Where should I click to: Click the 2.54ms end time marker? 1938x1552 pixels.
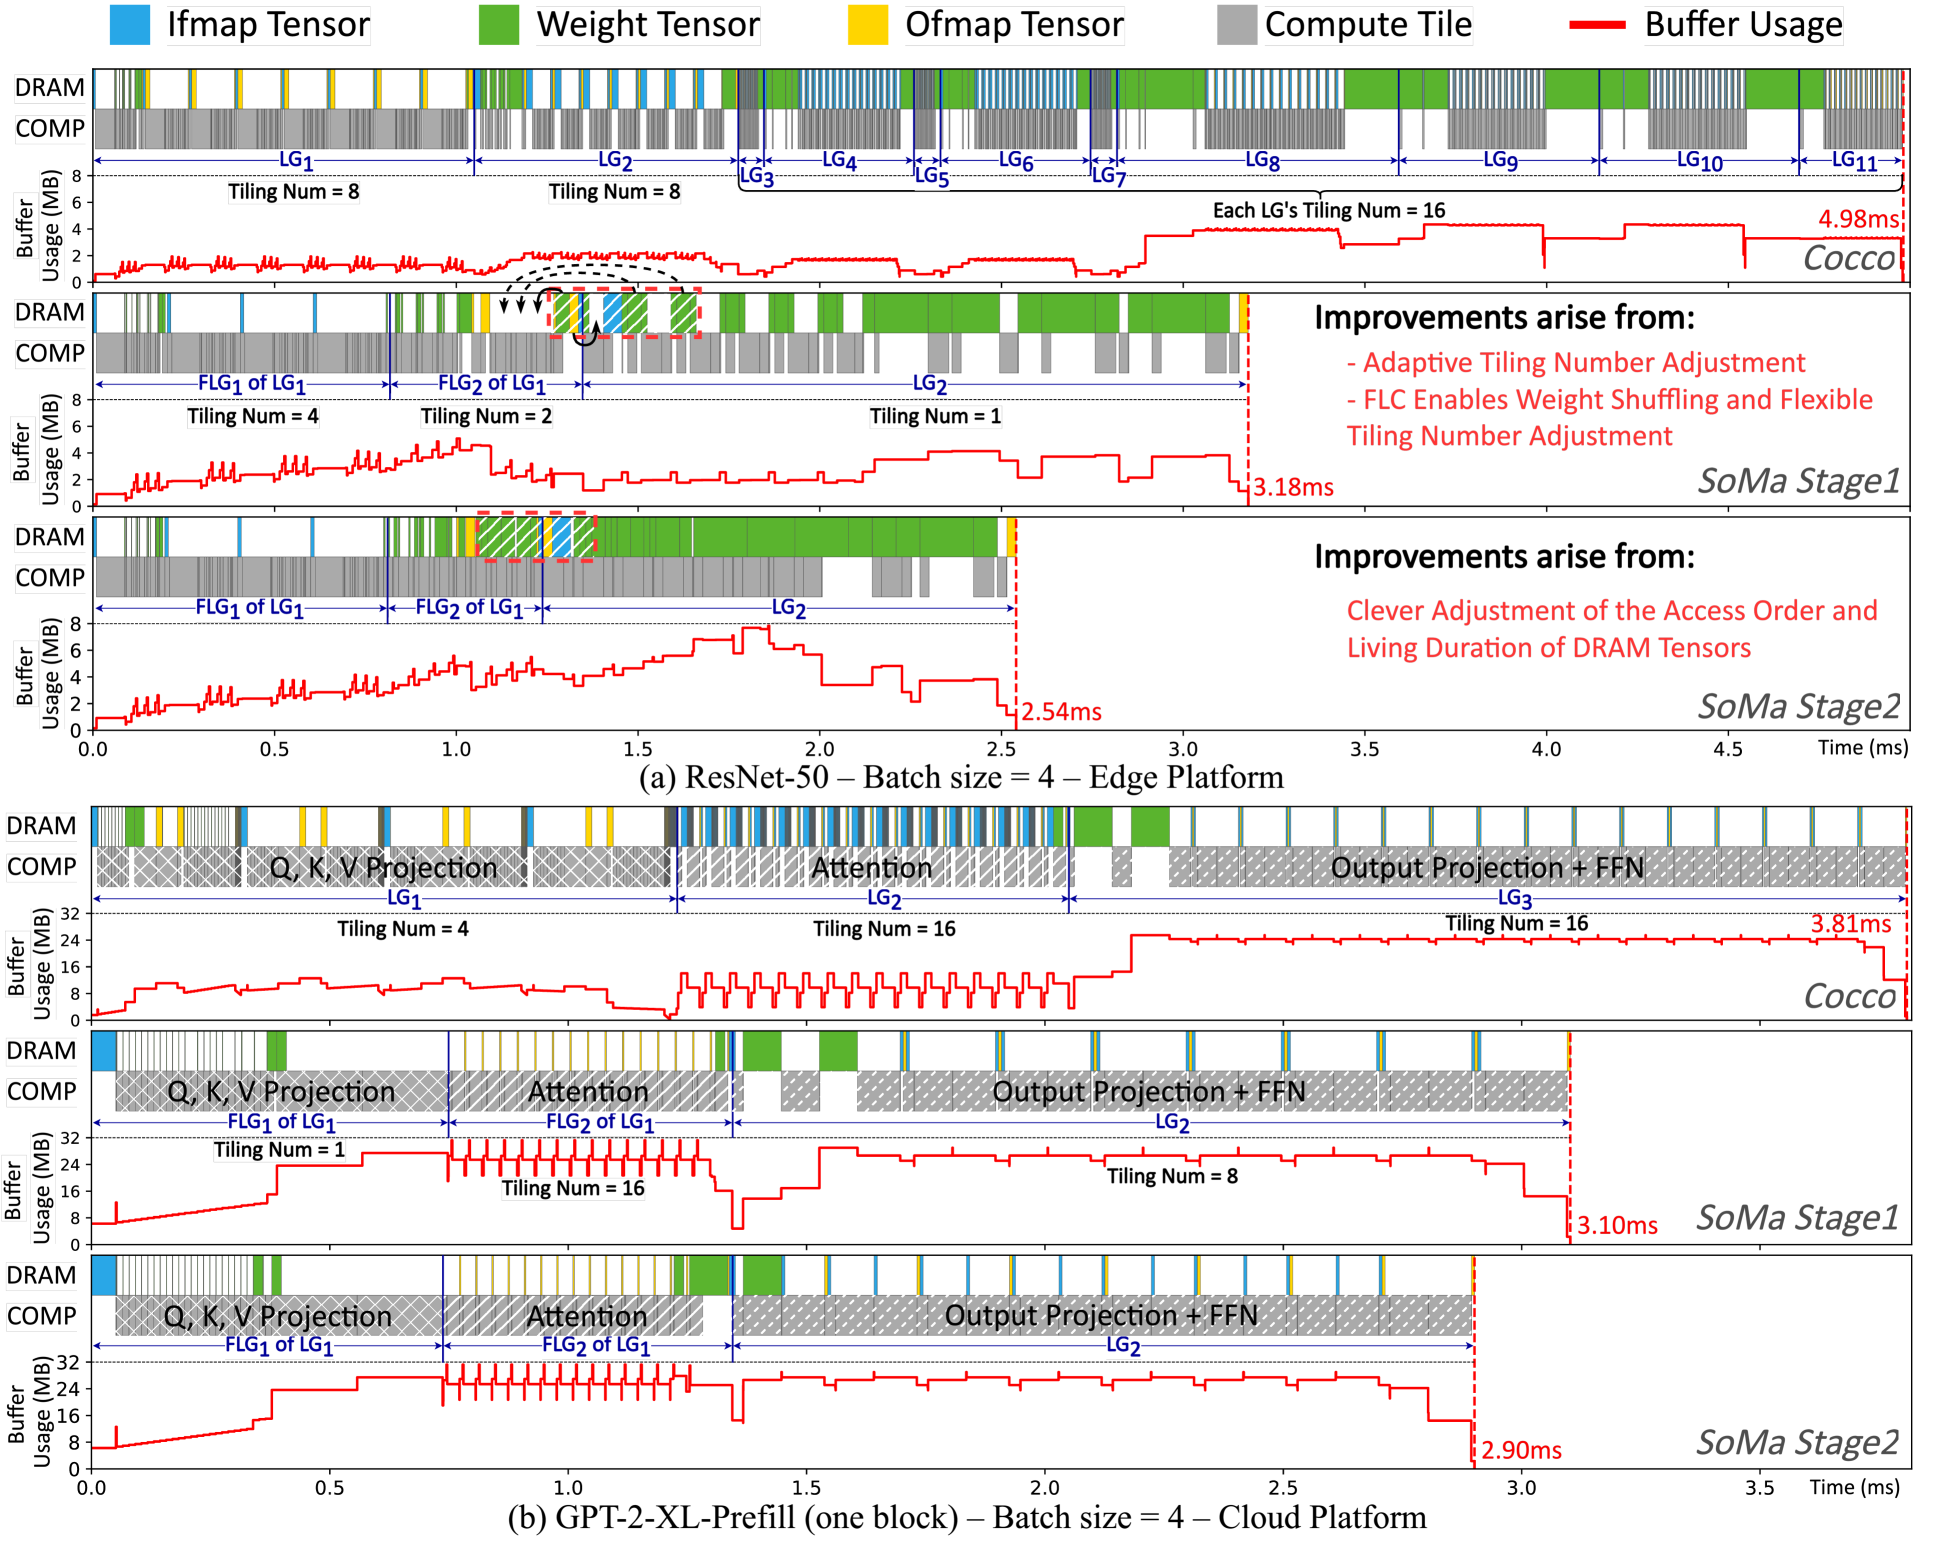point(1061,712)
